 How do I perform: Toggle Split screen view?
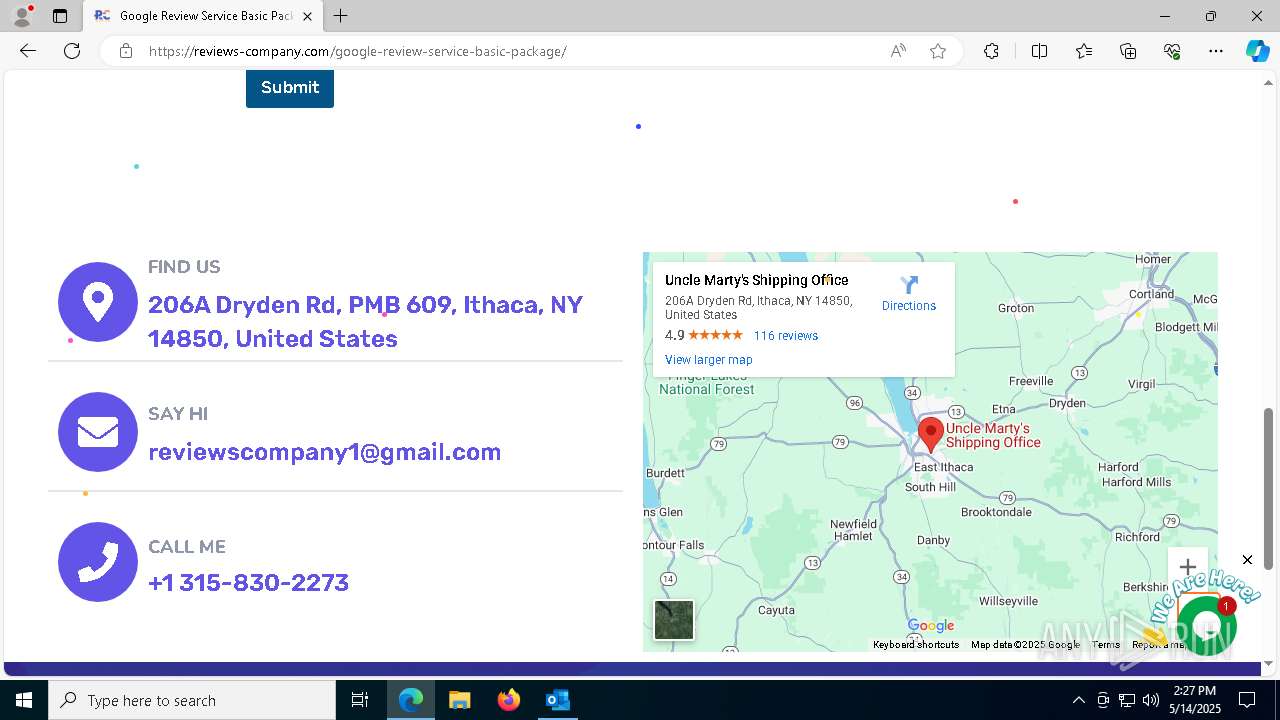click(x=1039, y=51)
